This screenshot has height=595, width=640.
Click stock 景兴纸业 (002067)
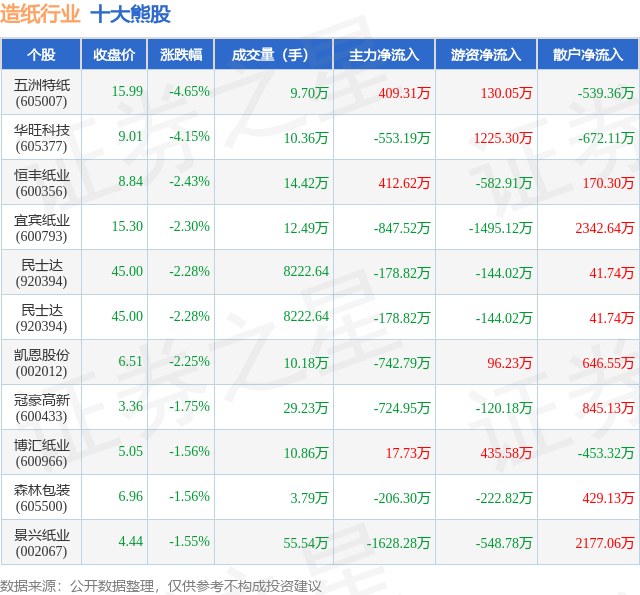point(41,543)
